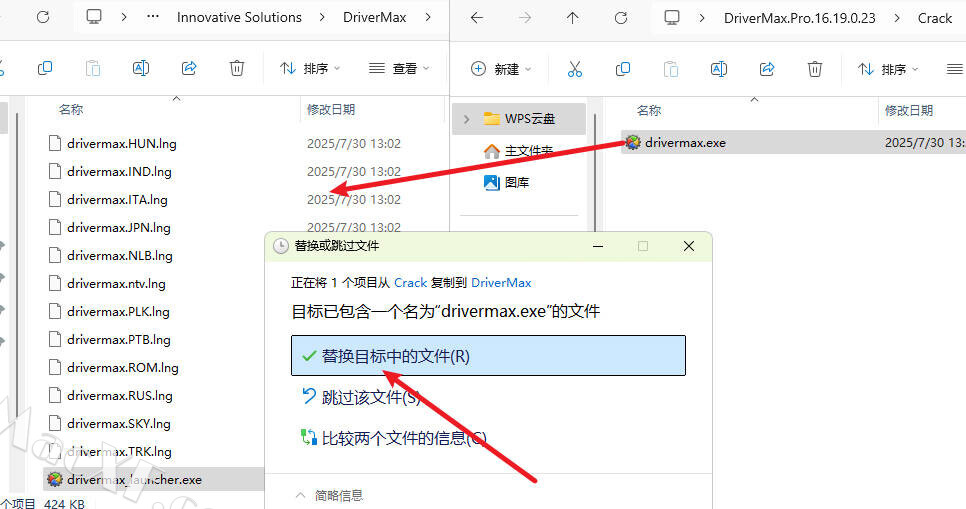Paste using left window toolbar icon

pyautogui.click(x=93, y=68)
